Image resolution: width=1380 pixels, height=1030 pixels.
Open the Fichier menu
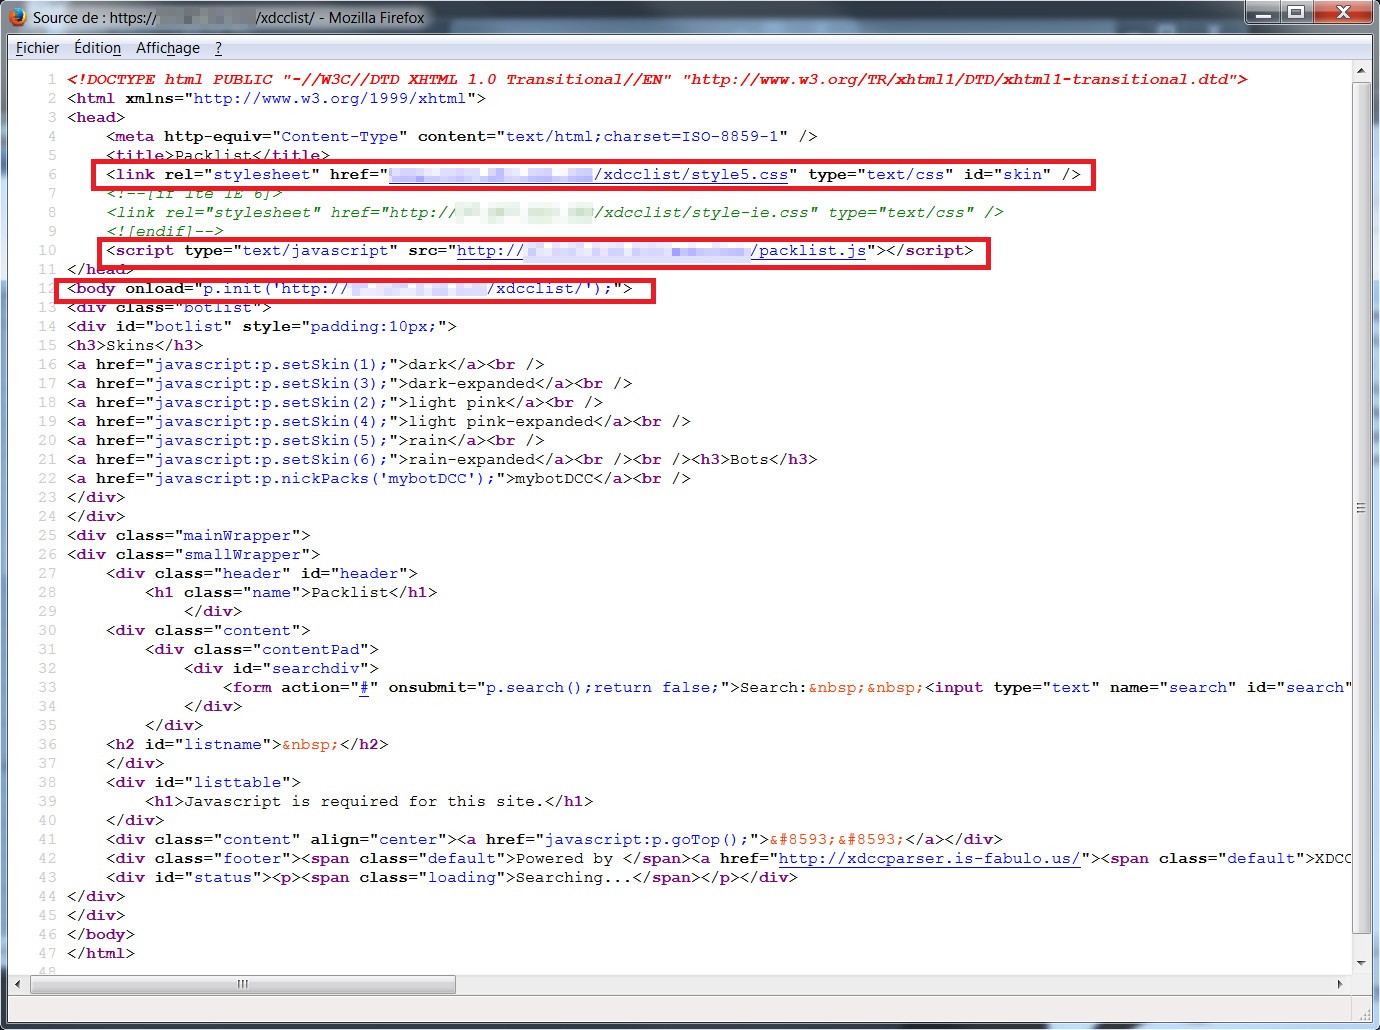[37, 48]
